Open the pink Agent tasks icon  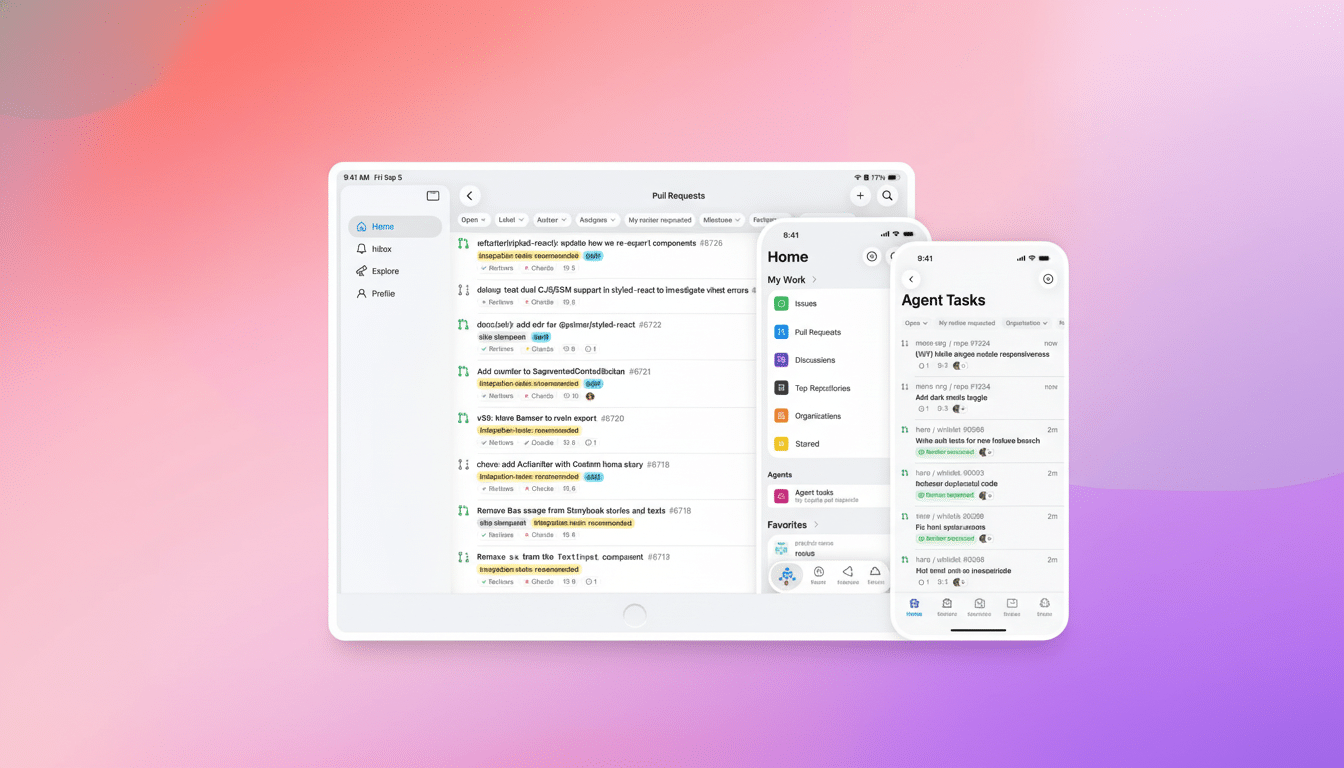781,496
